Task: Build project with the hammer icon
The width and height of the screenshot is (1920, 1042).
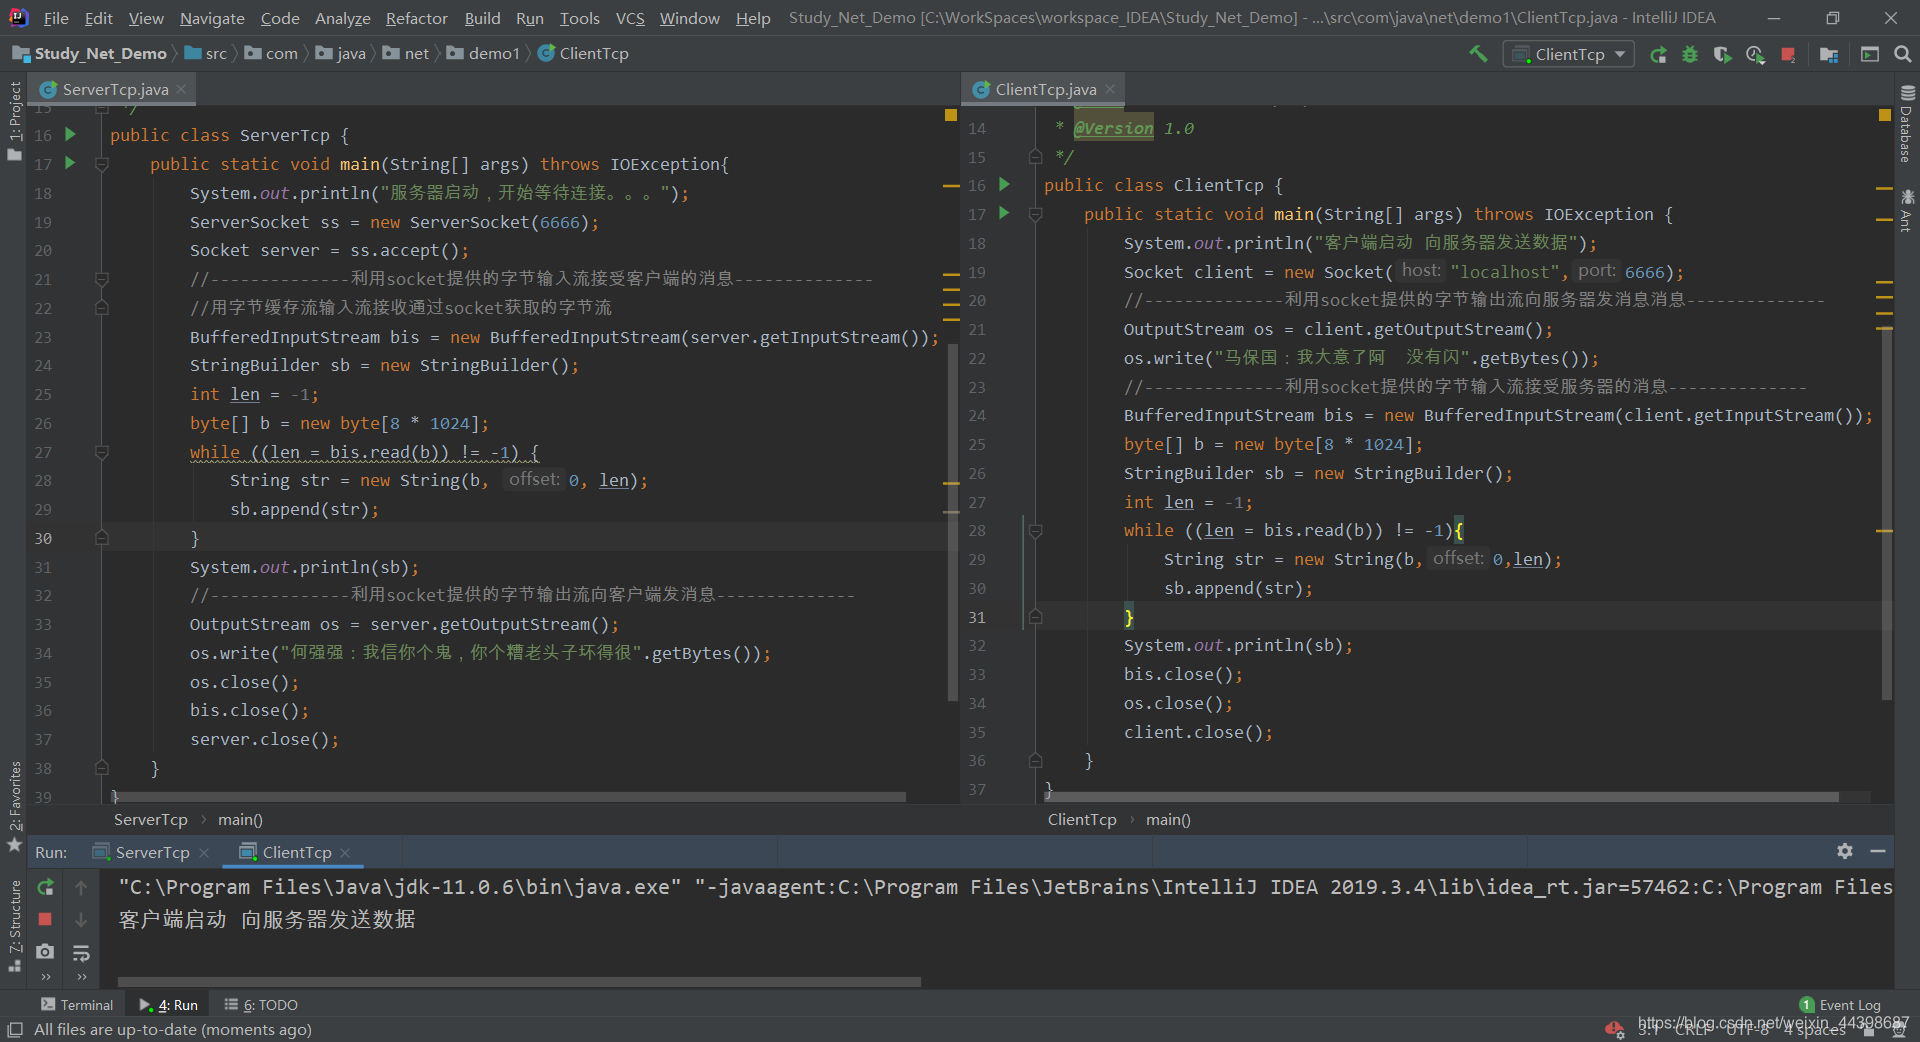Action: click(x=1478, y=54)
